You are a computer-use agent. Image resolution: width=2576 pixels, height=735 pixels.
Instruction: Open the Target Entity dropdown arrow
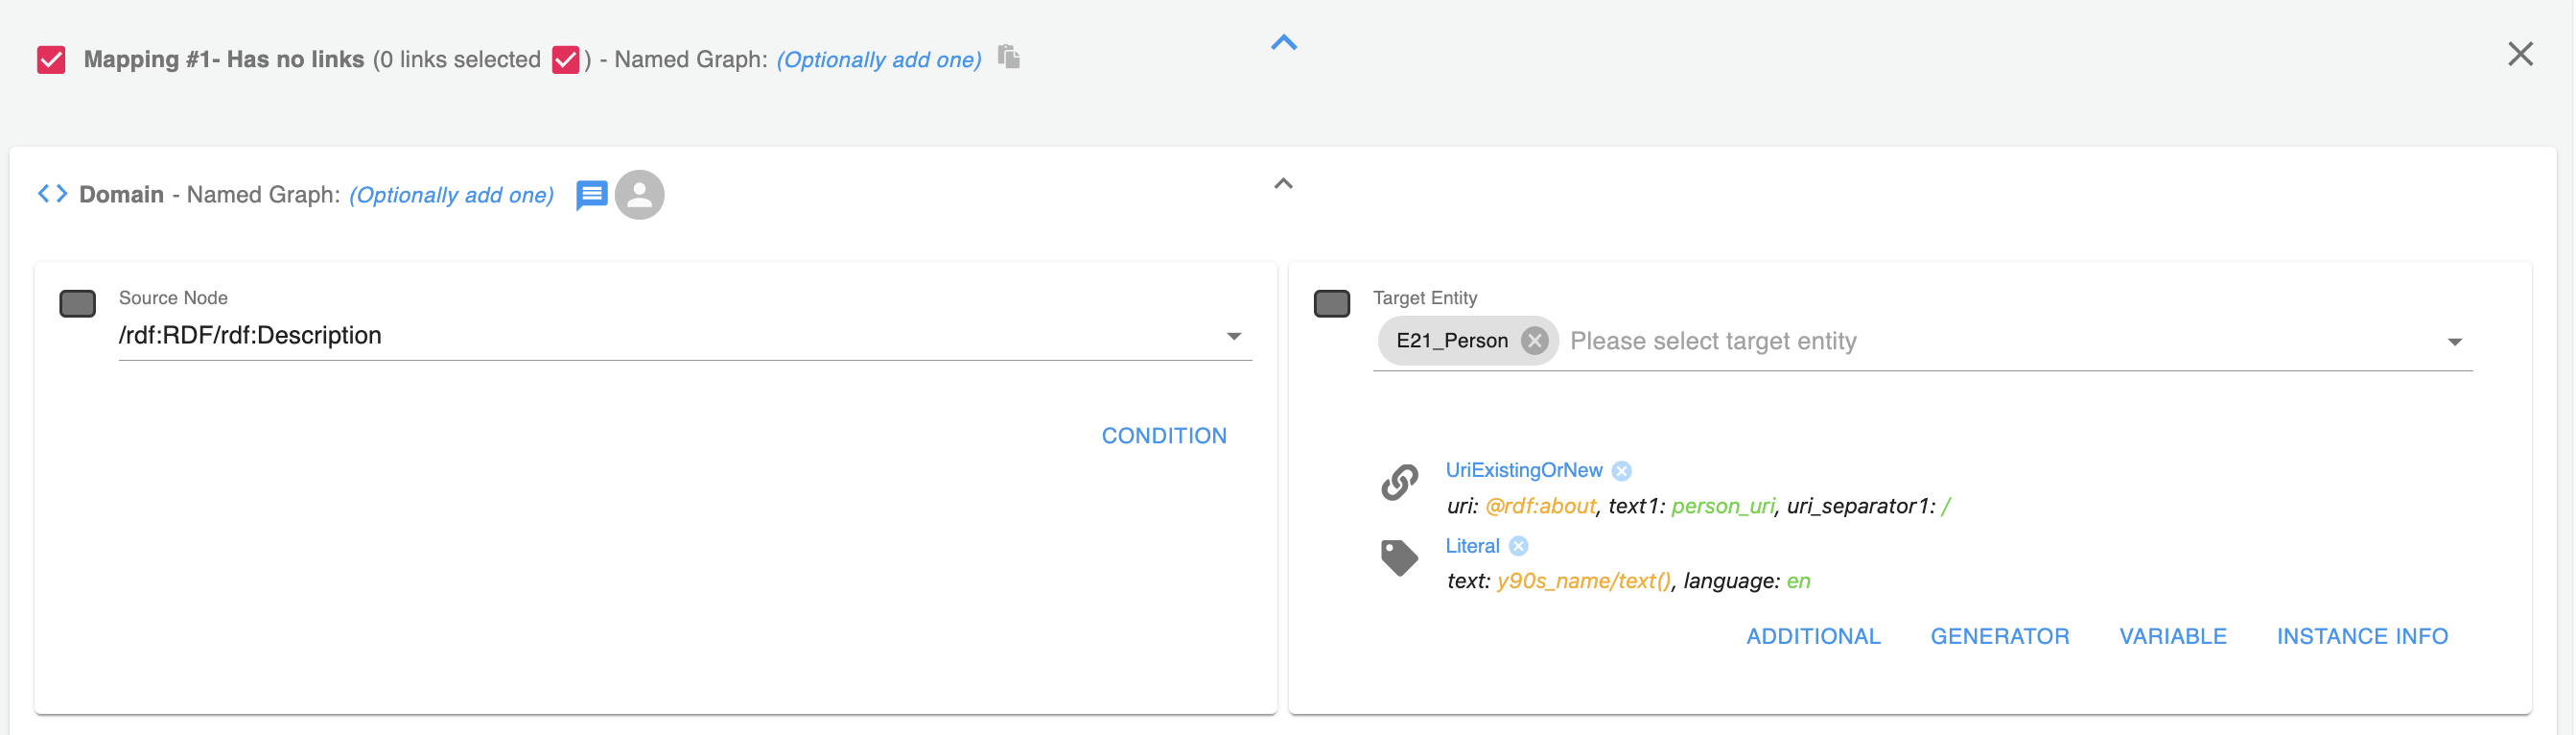(x=2453, y=342)
